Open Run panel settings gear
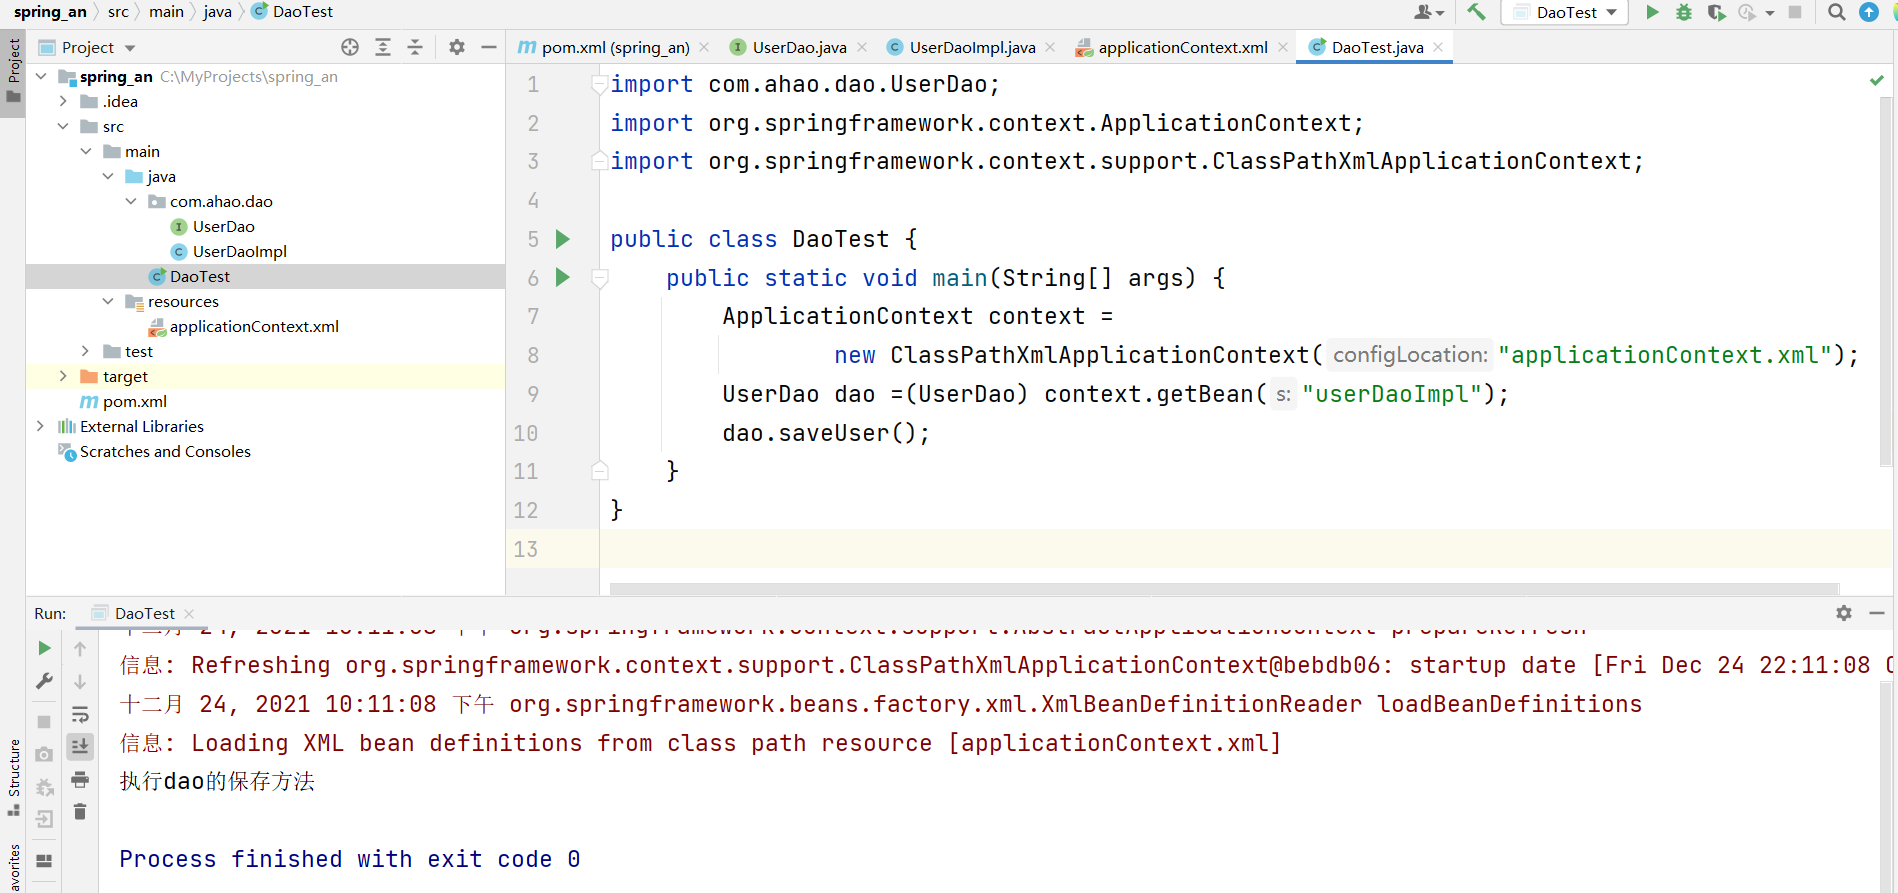 [1844, 613]
